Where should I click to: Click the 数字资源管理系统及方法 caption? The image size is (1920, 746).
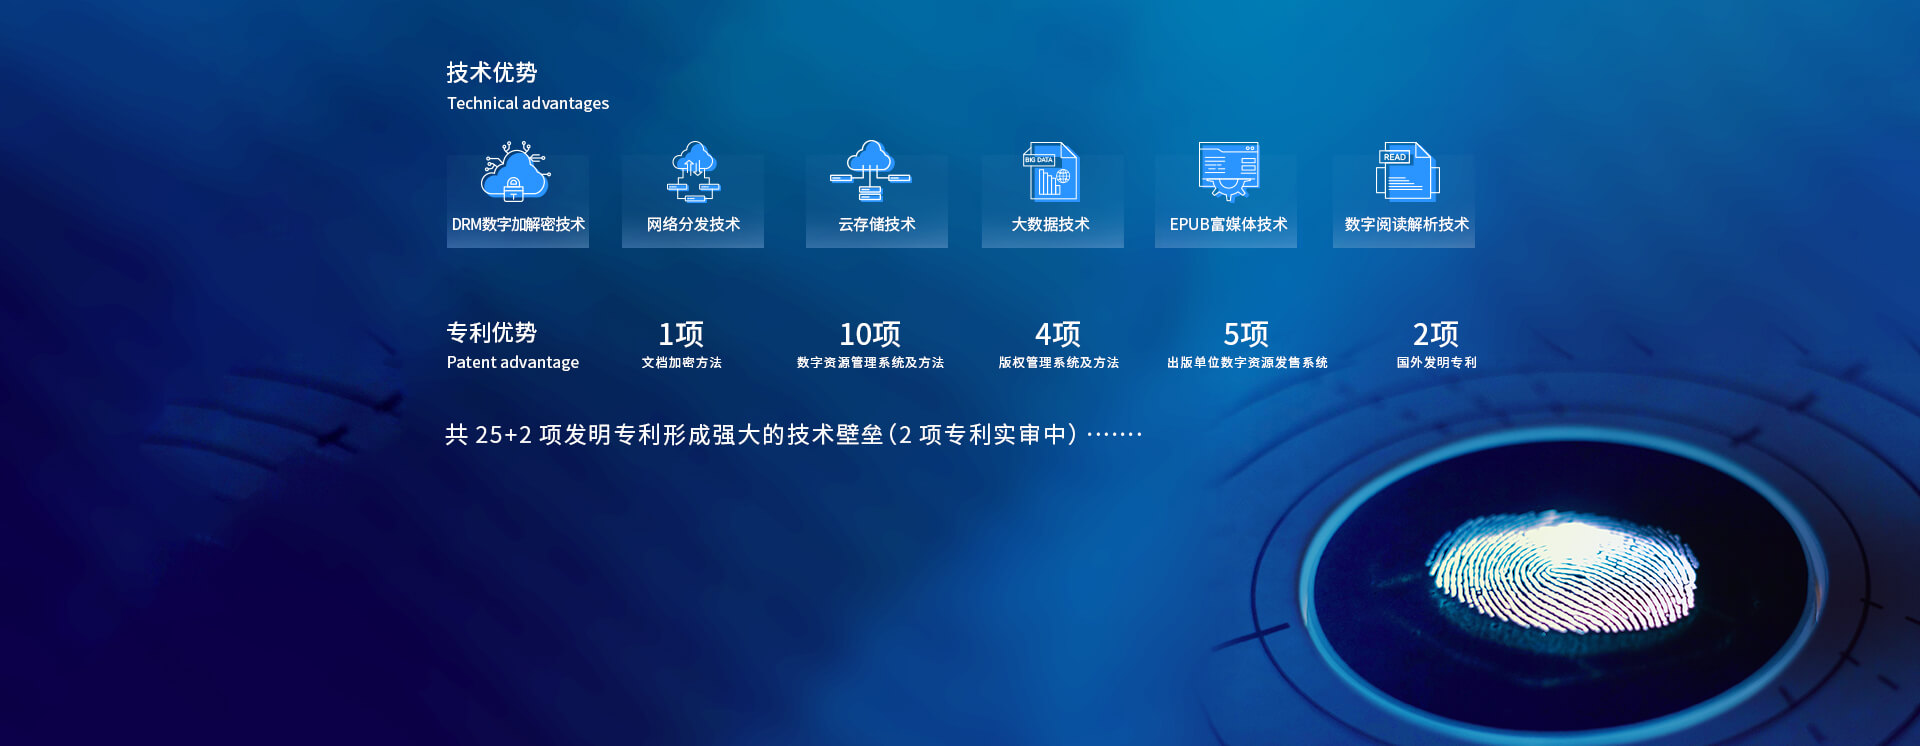(x=870, y=363)
